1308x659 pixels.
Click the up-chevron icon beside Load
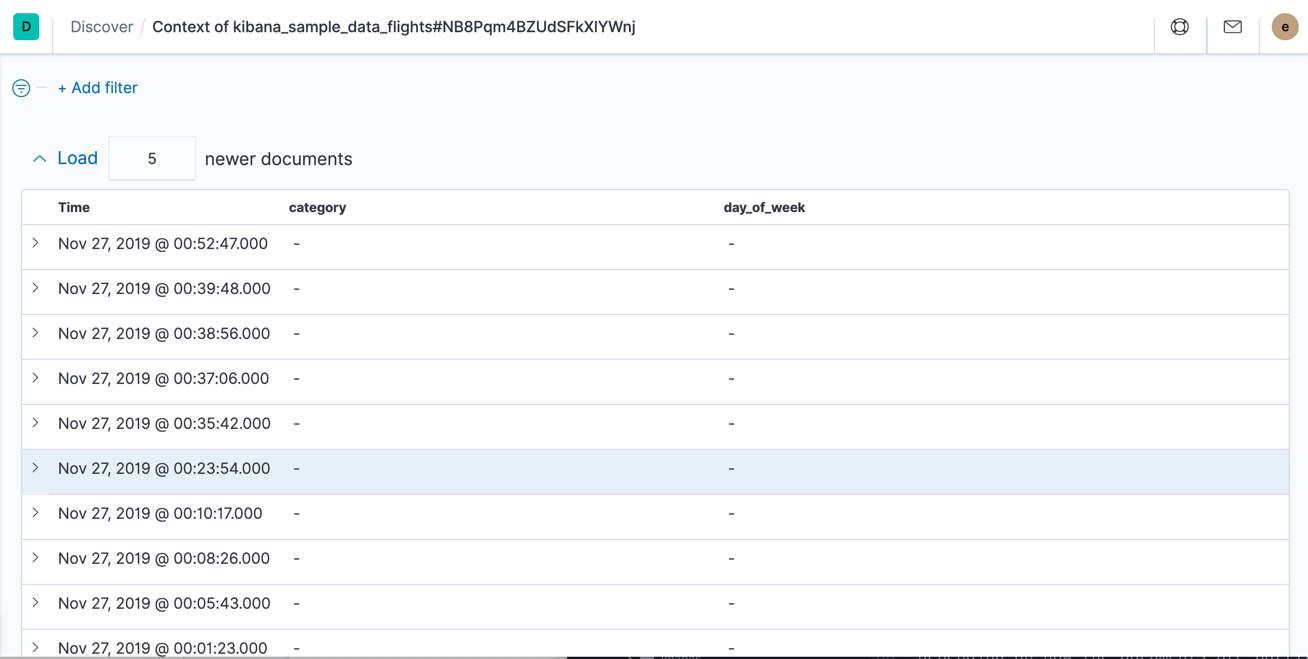coord(39,159)
